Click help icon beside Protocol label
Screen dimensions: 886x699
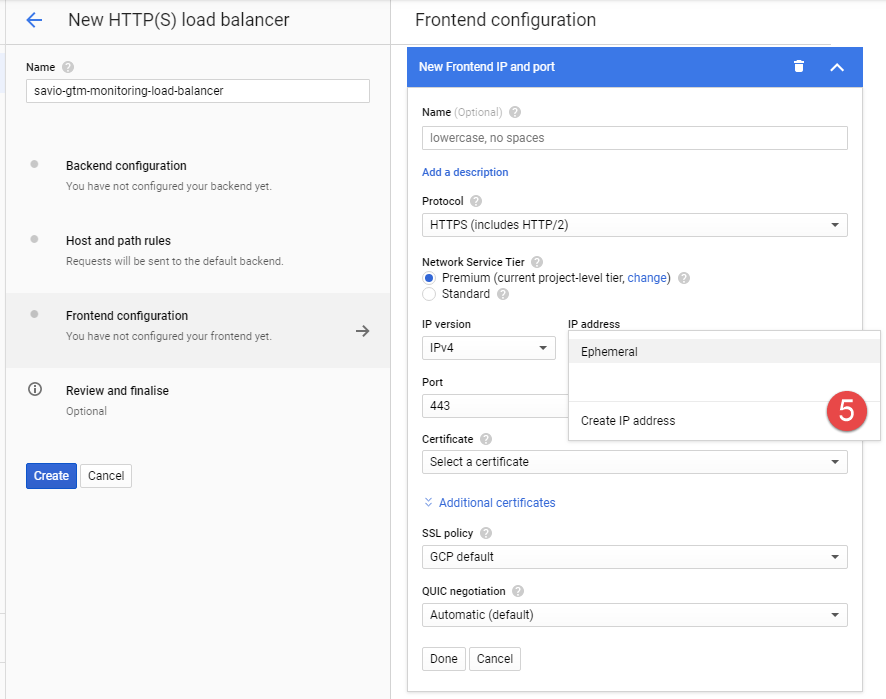click(x=476, y=201)
